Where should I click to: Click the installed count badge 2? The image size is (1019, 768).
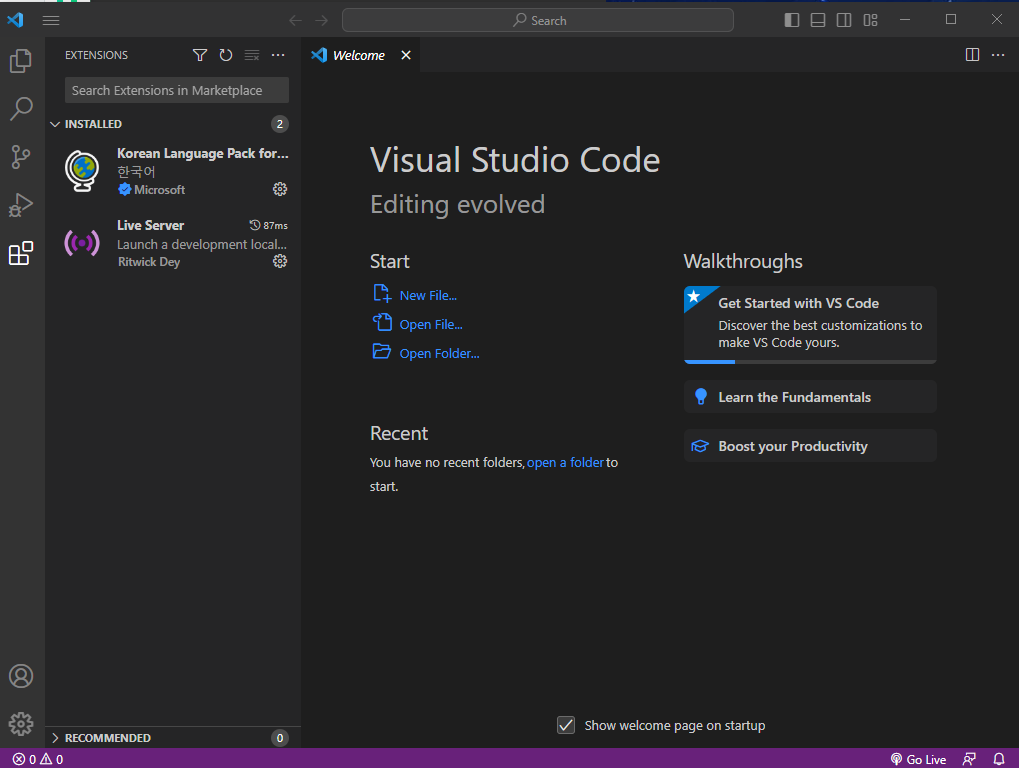279,124
